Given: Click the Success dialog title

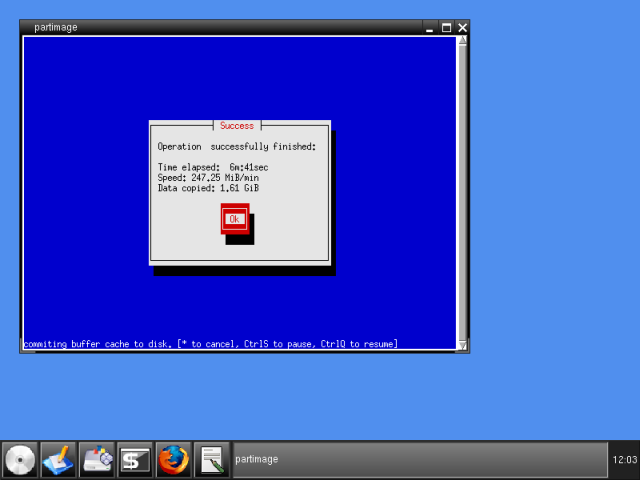Looking at the screenshot, I should 237,126.
